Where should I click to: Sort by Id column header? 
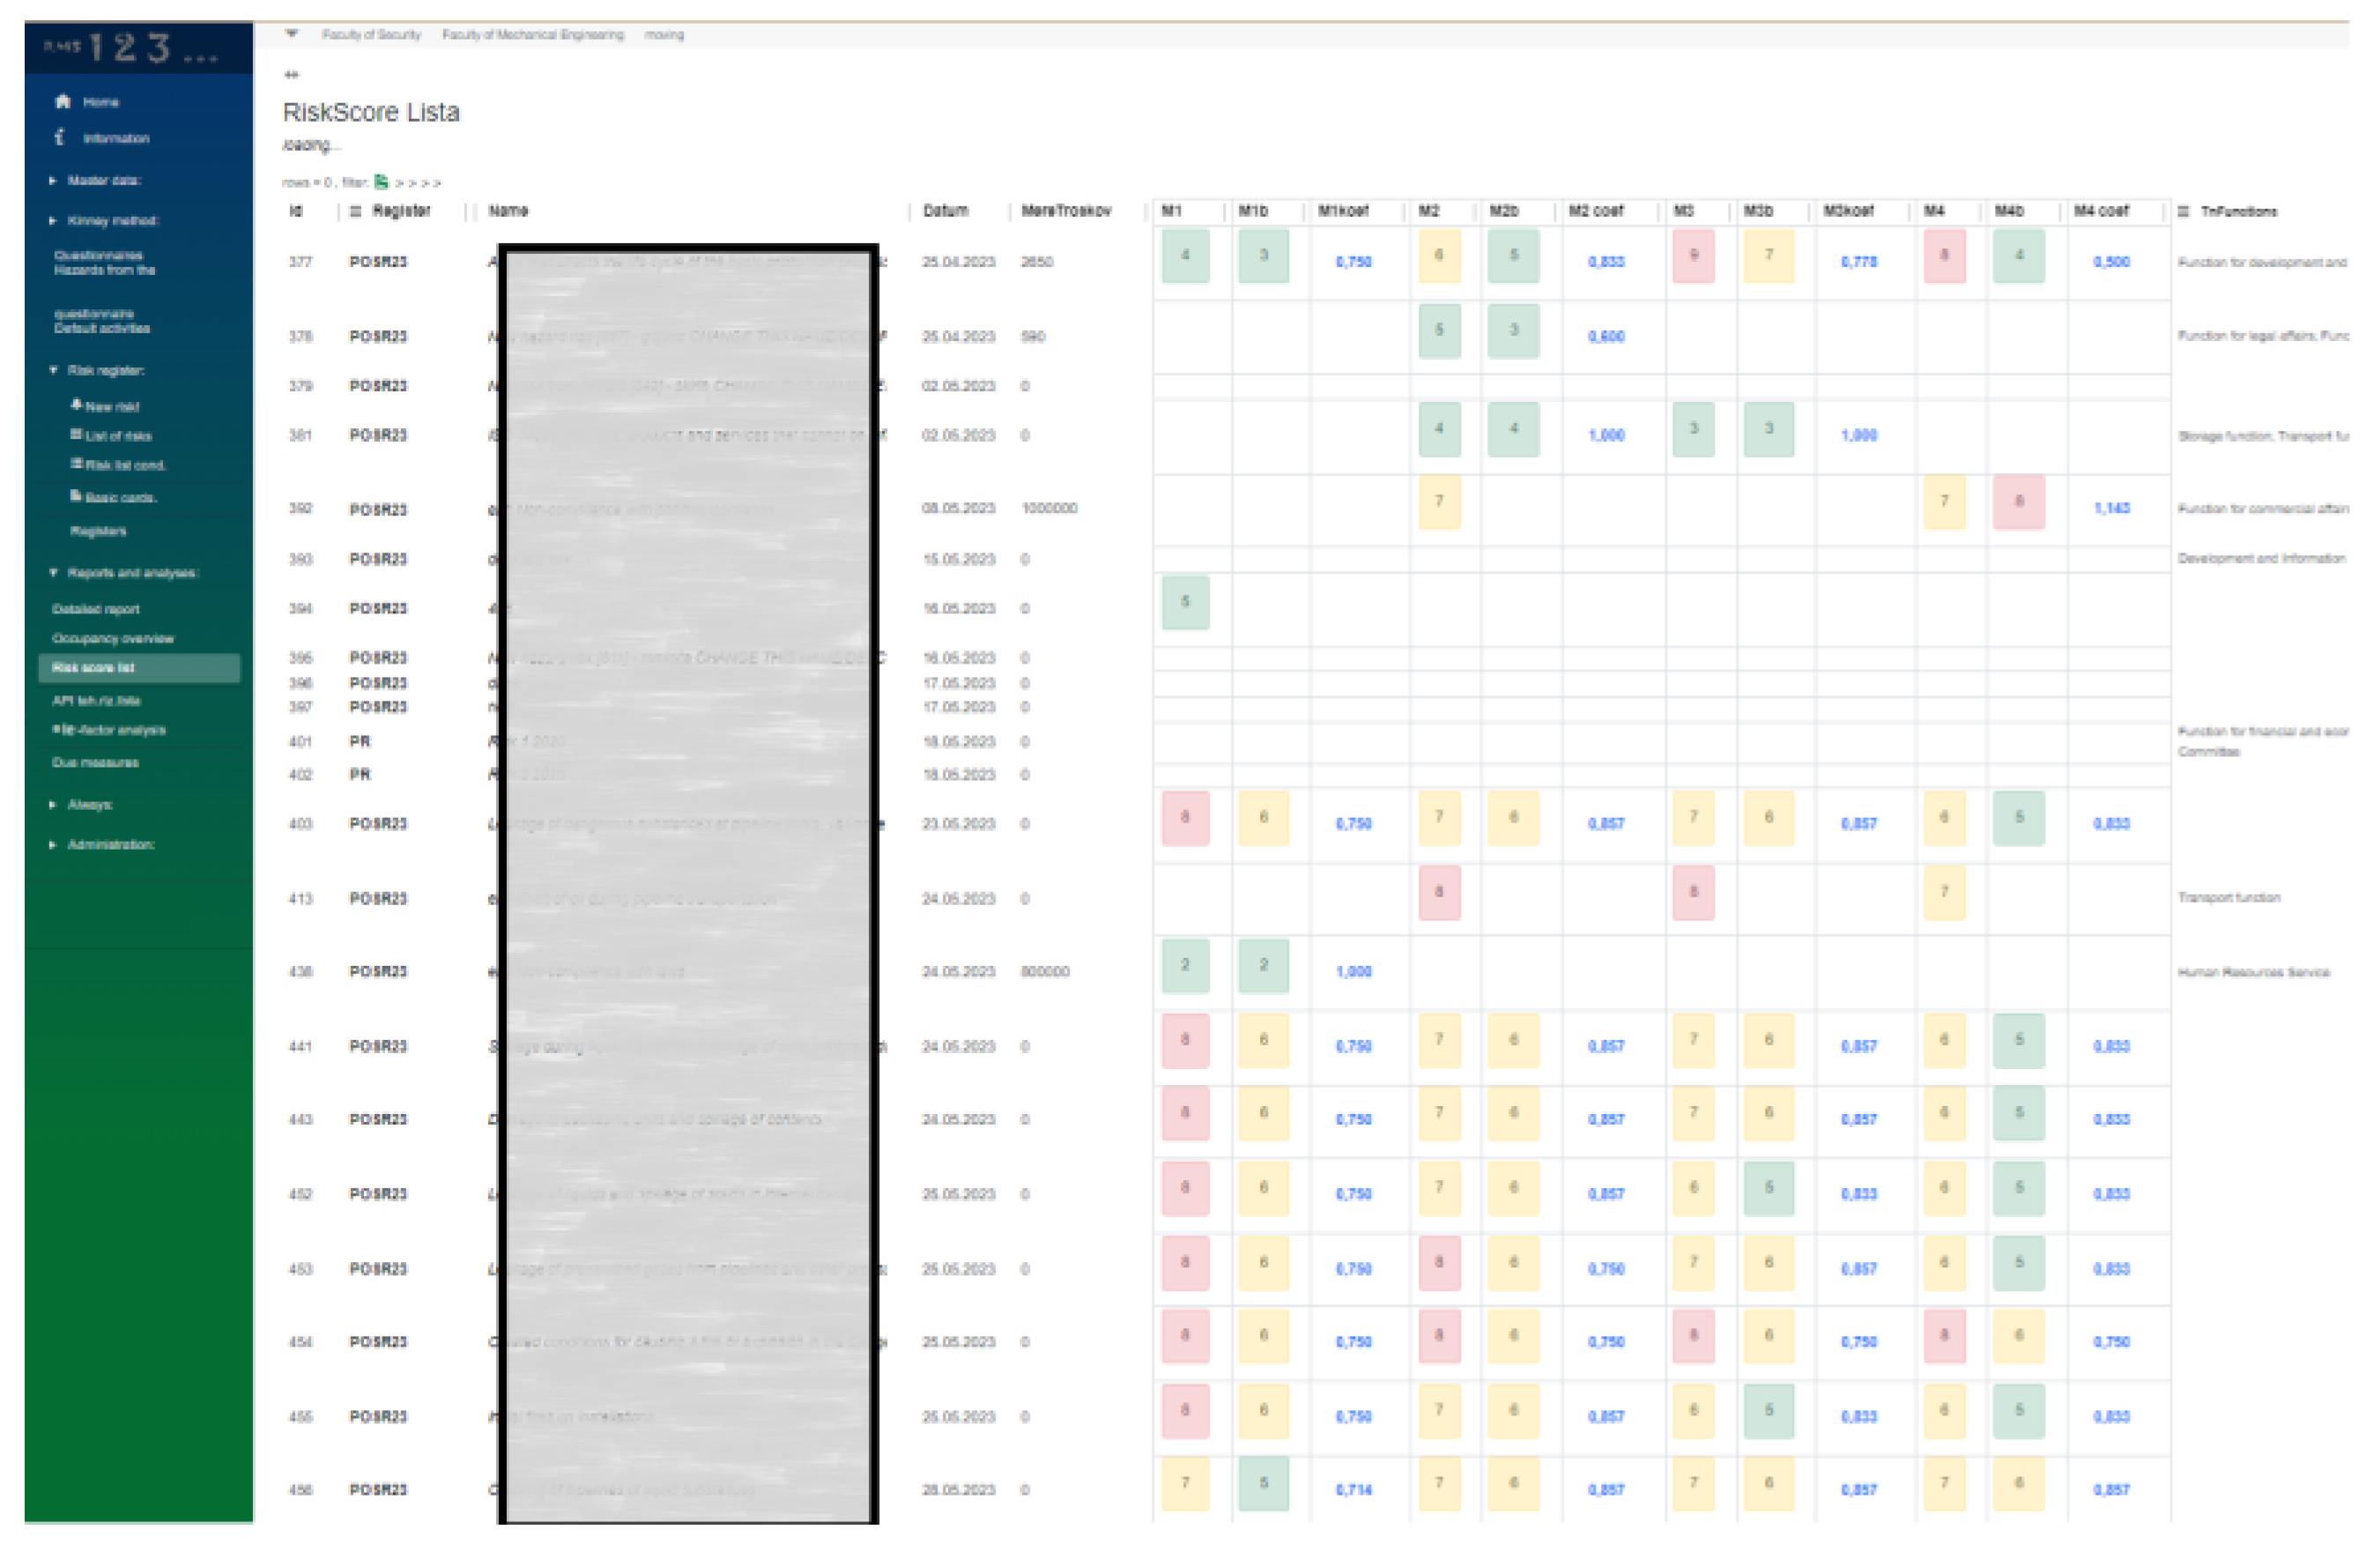[x=296, y=211]
